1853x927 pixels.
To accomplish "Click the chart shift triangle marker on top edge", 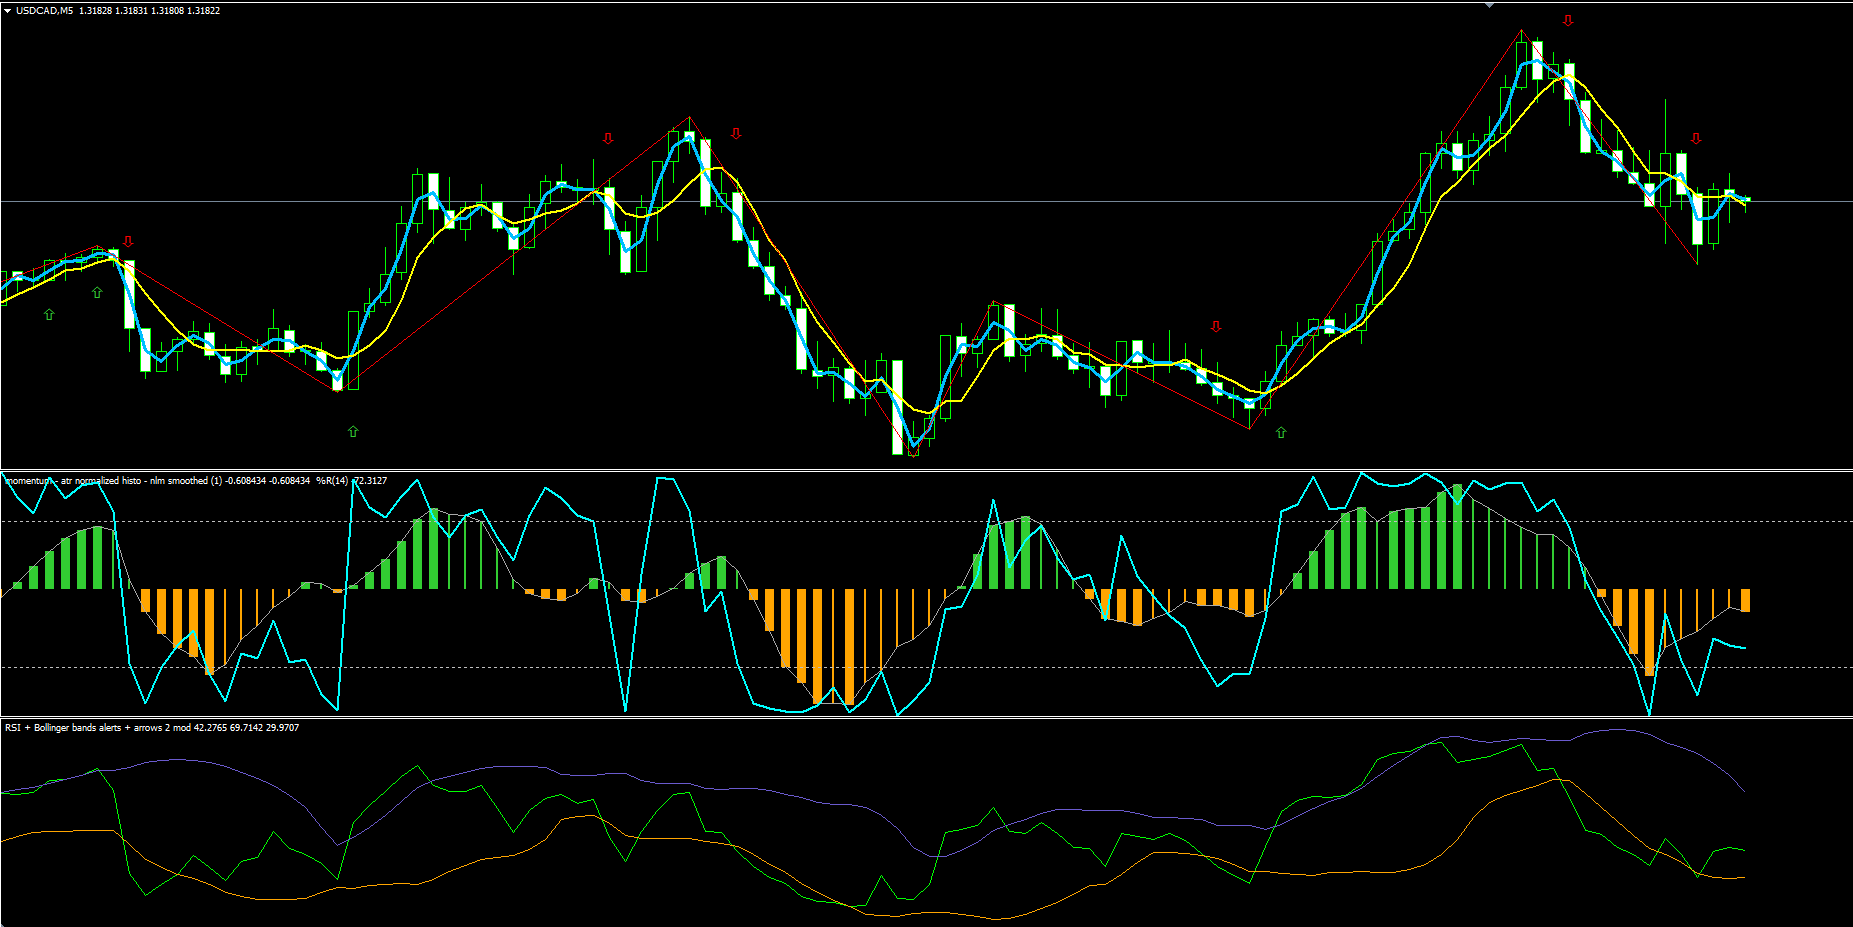I will click(x=1489, y=5).
